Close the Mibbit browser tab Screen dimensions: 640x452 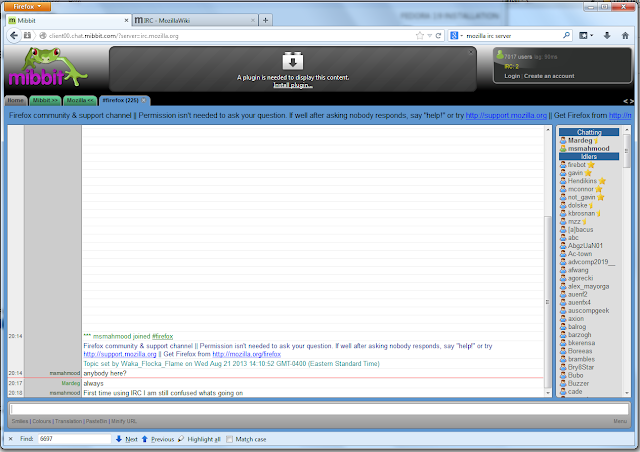tap(126, 20)
